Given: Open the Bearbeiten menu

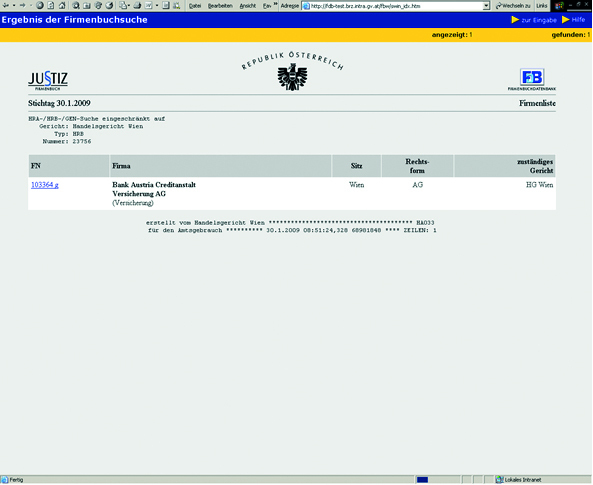Looking at the screenshot, I should (220, 6).
